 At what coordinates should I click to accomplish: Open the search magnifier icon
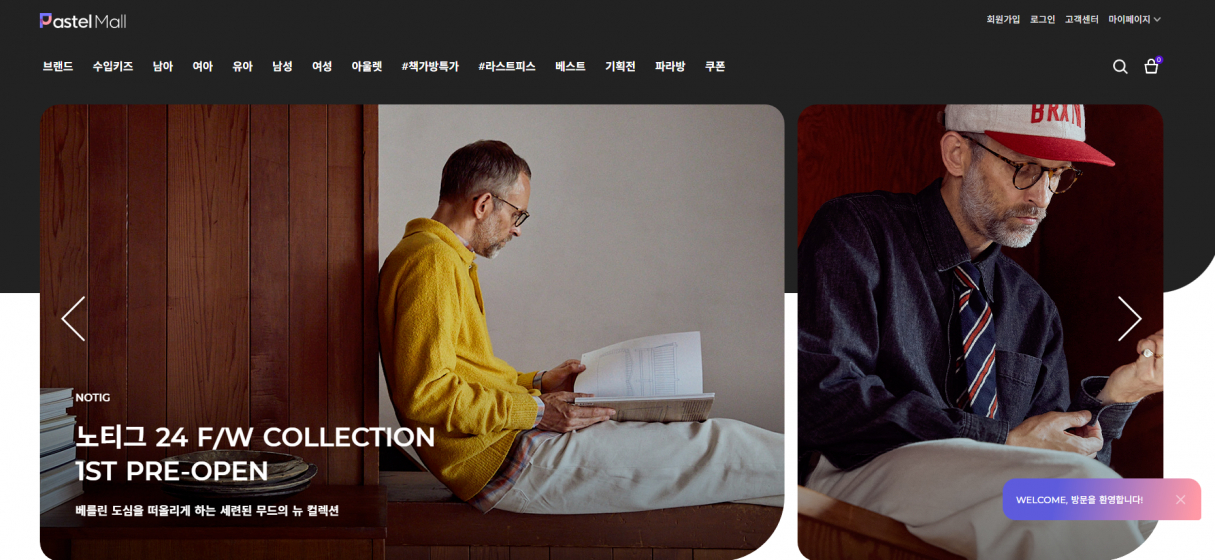[x=1120, y=66]
